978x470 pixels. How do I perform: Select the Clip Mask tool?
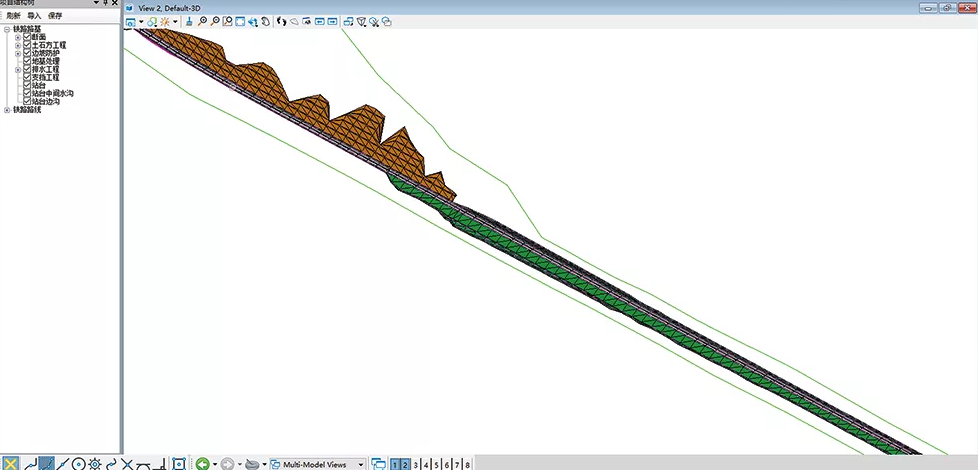(387, 22)
